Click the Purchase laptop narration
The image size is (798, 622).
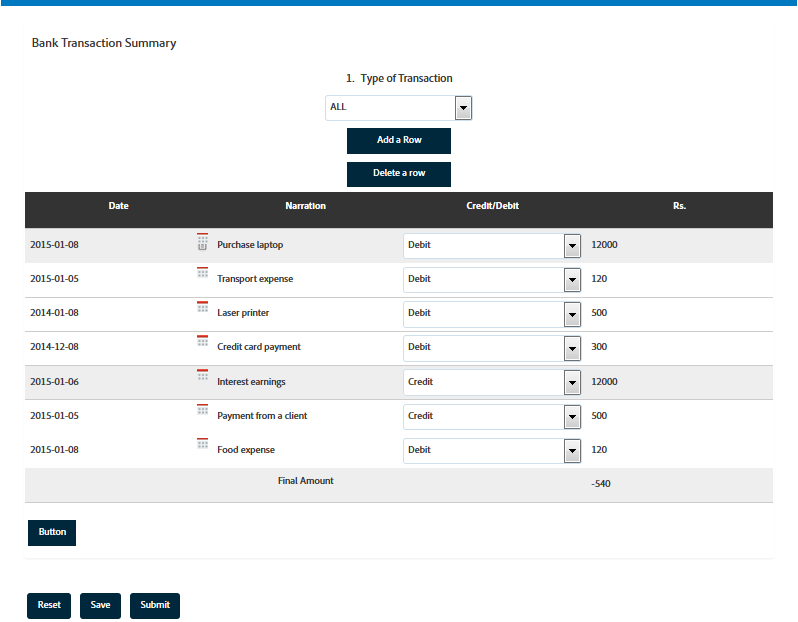[x=250, y=245]
